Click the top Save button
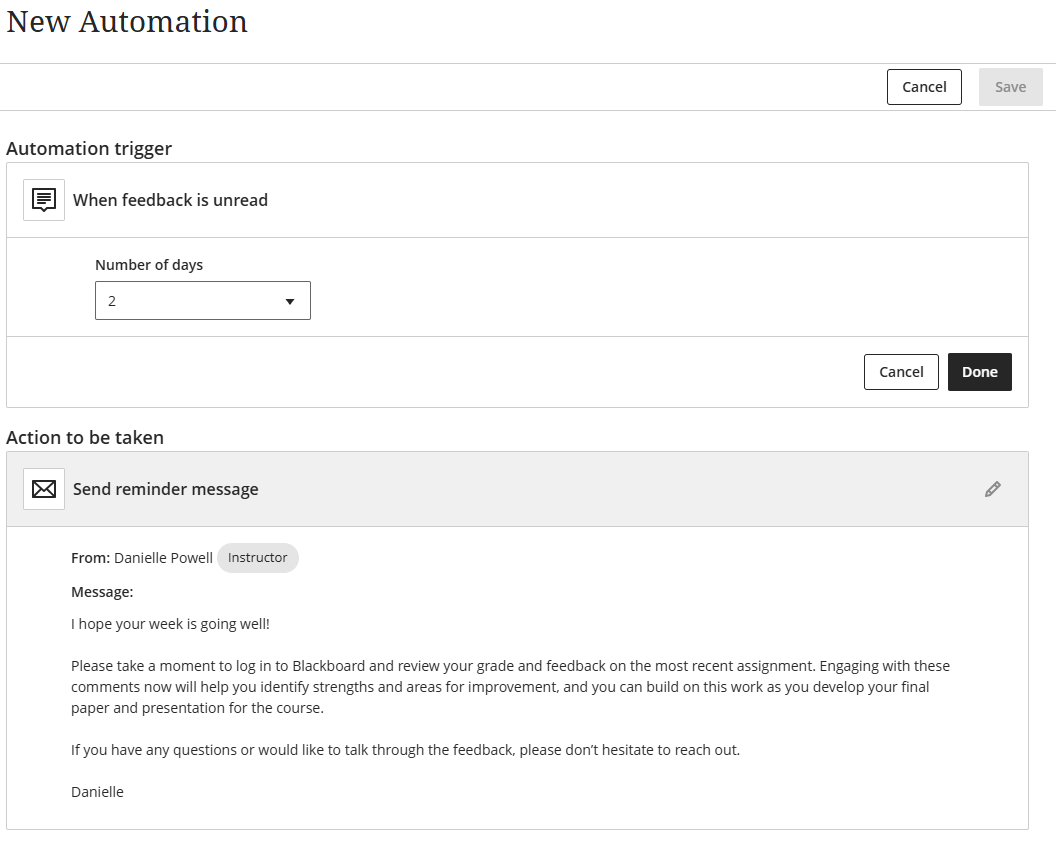The width and height of the screenshot is (1056, 853). [x=1010, y=87]
